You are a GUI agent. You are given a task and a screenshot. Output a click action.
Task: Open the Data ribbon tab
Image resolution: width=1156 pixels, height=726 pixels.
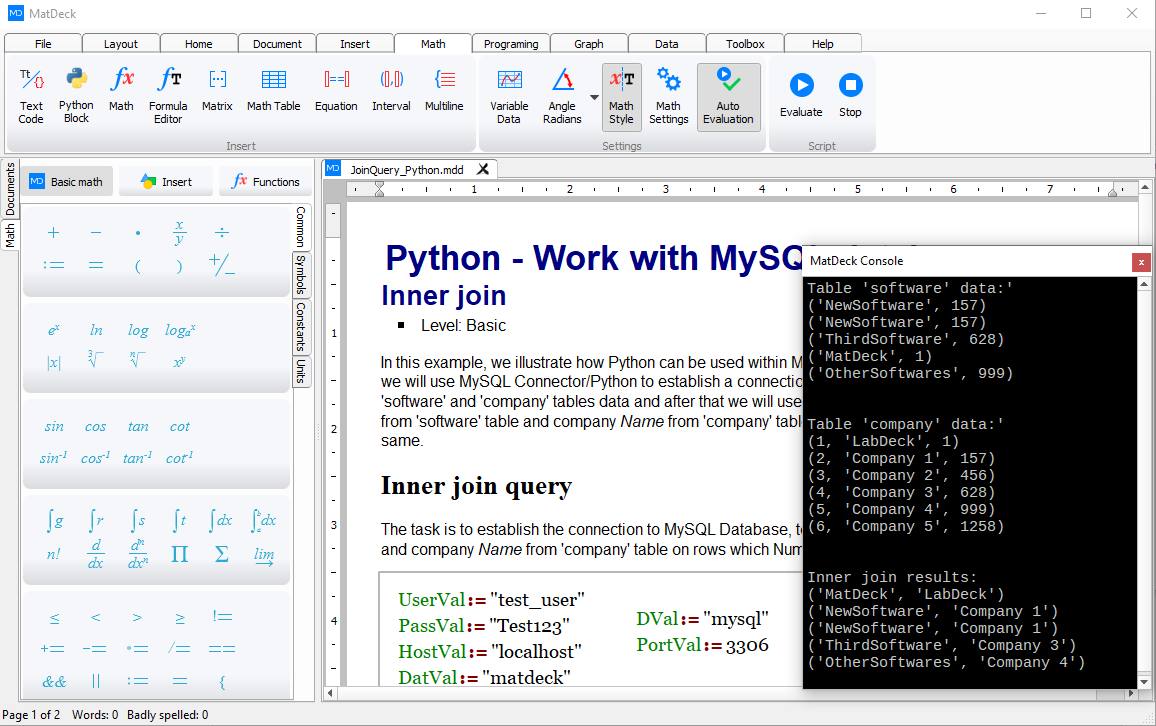(666, 43)
